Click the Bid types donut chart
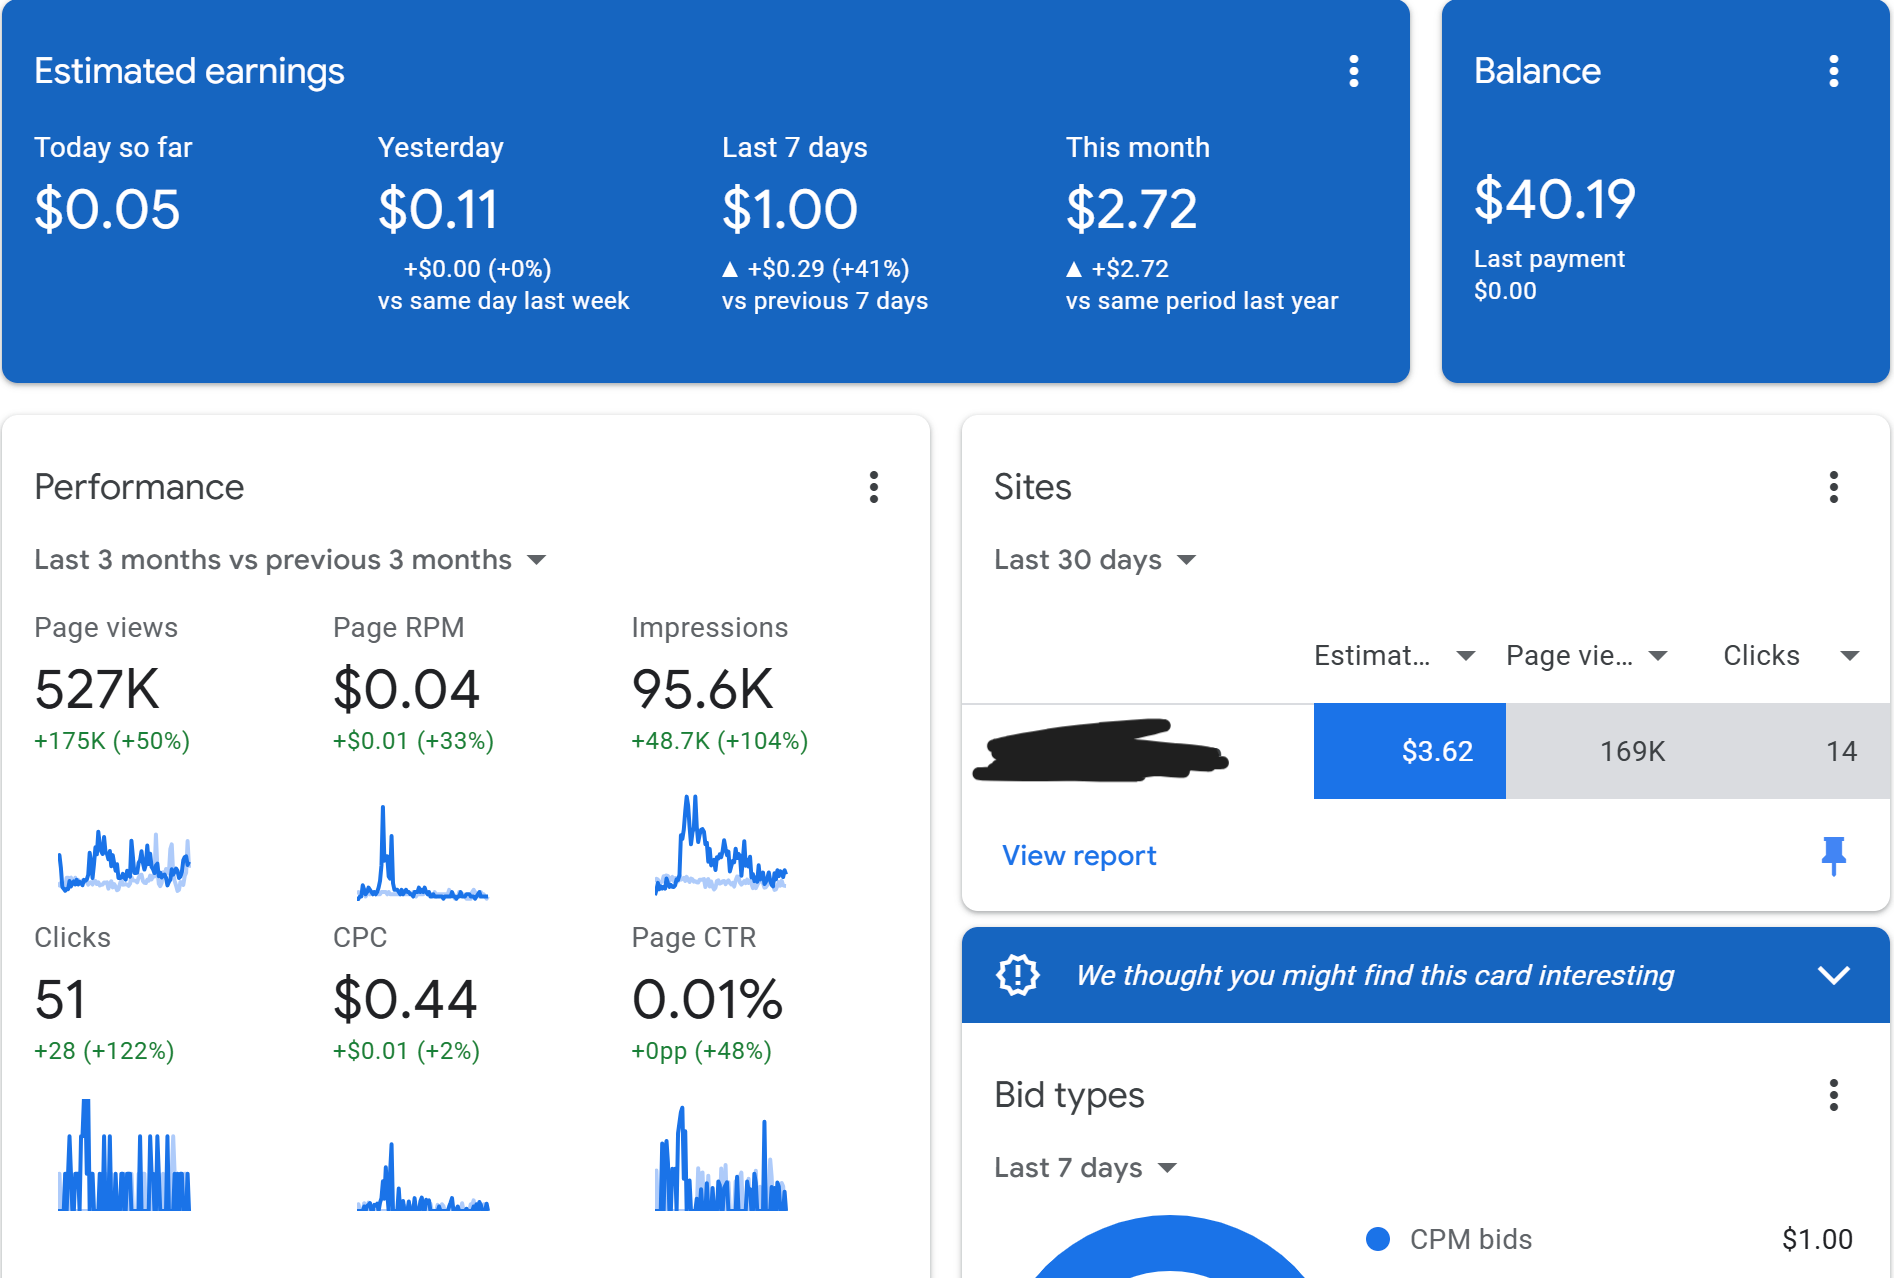This screenshot has height=1278, width=1894. pos(1170,1247)
